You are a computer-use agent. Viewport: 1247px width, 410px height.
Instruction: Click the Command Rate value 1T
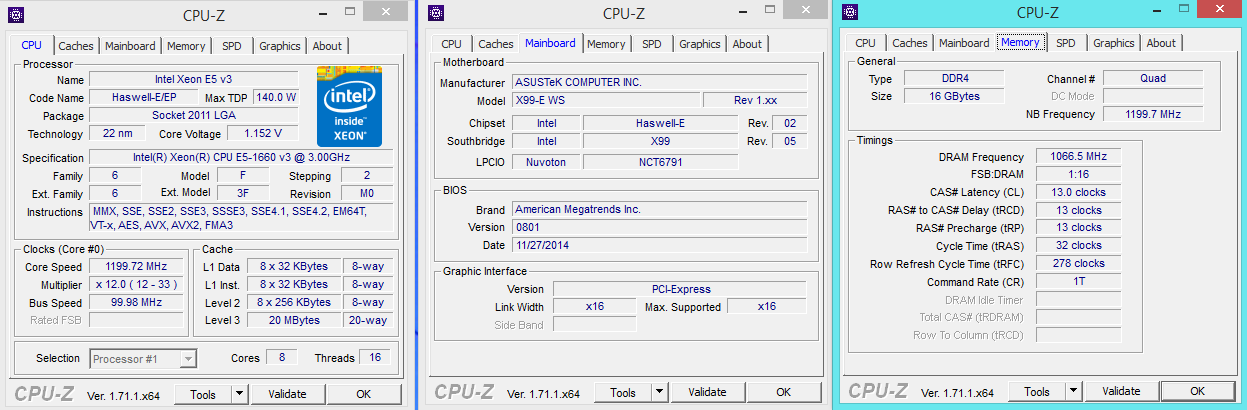[1078, 282]
